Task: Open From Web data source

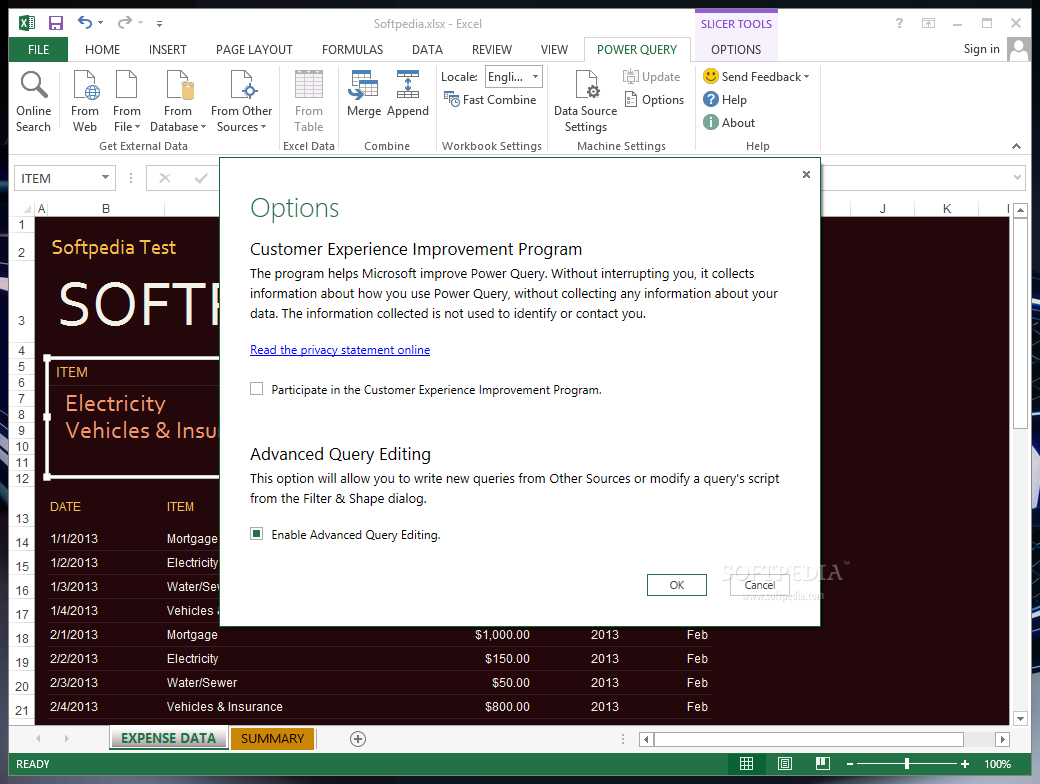Action: [x=85, y=101]
